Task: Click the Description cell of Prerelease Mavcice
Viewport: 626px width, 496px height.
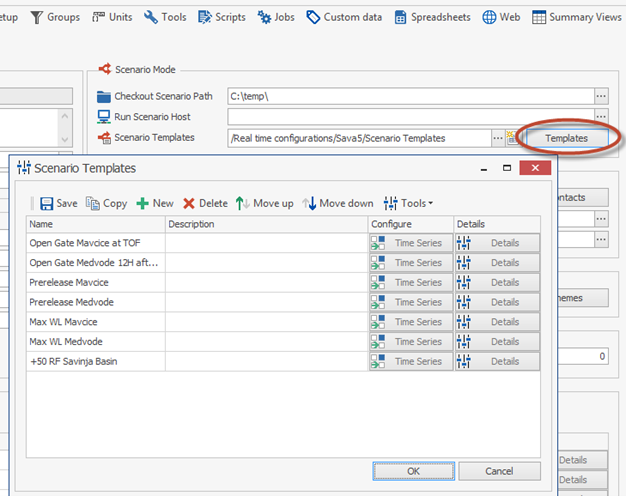Action: [x=266, y=282]
